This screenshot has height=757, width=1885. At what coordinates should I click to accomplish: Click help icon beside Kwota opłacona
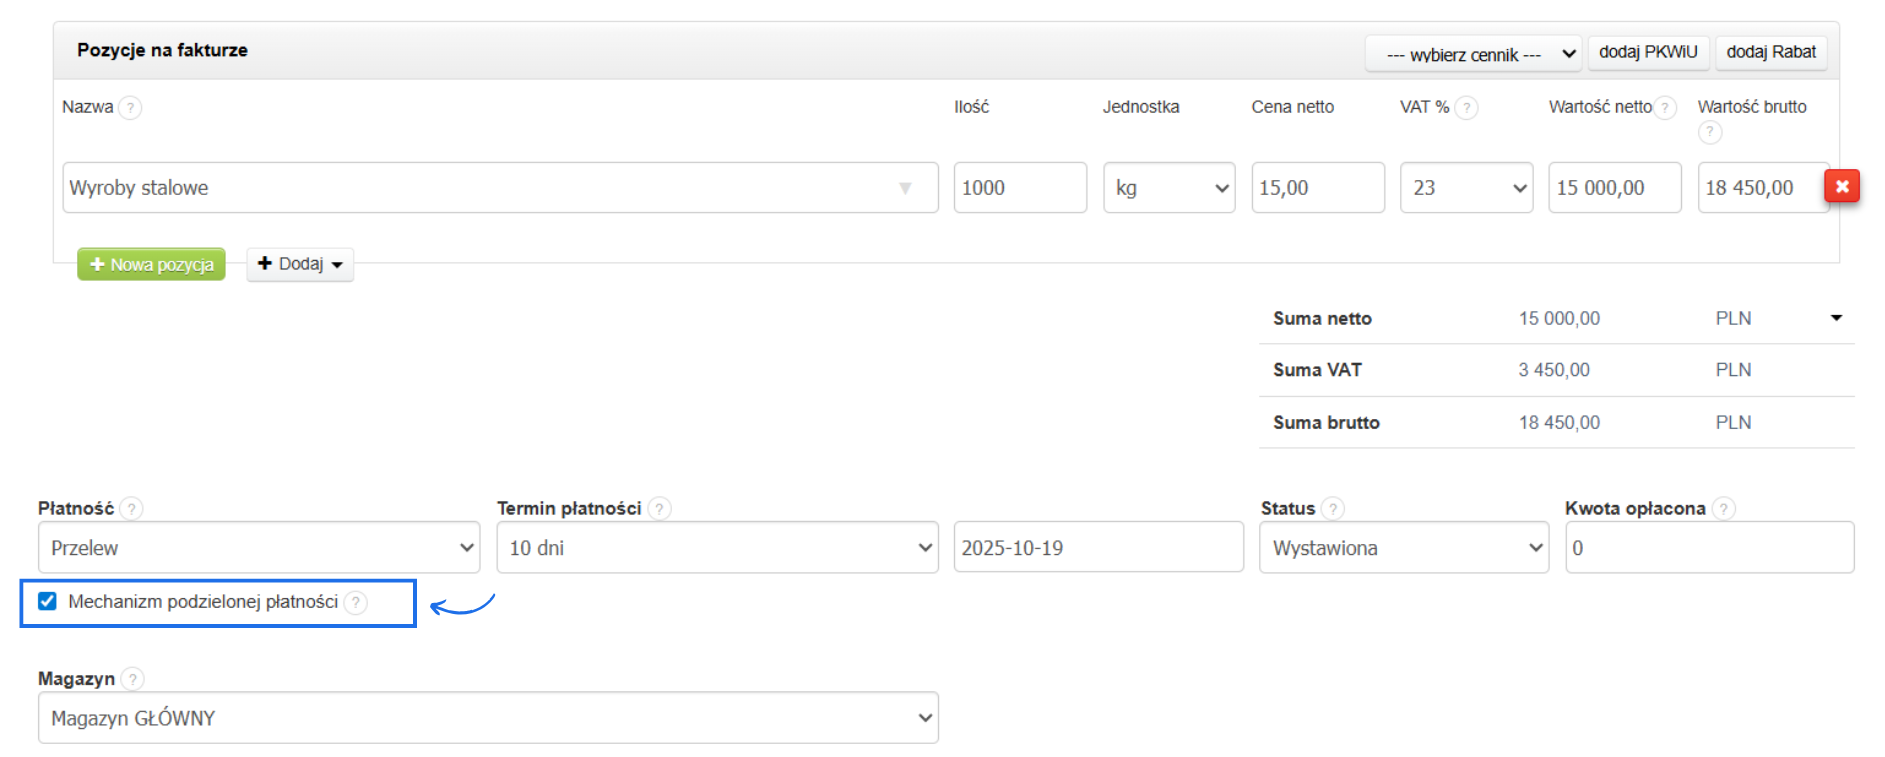pyautogui.click(x=1723, y=509)
